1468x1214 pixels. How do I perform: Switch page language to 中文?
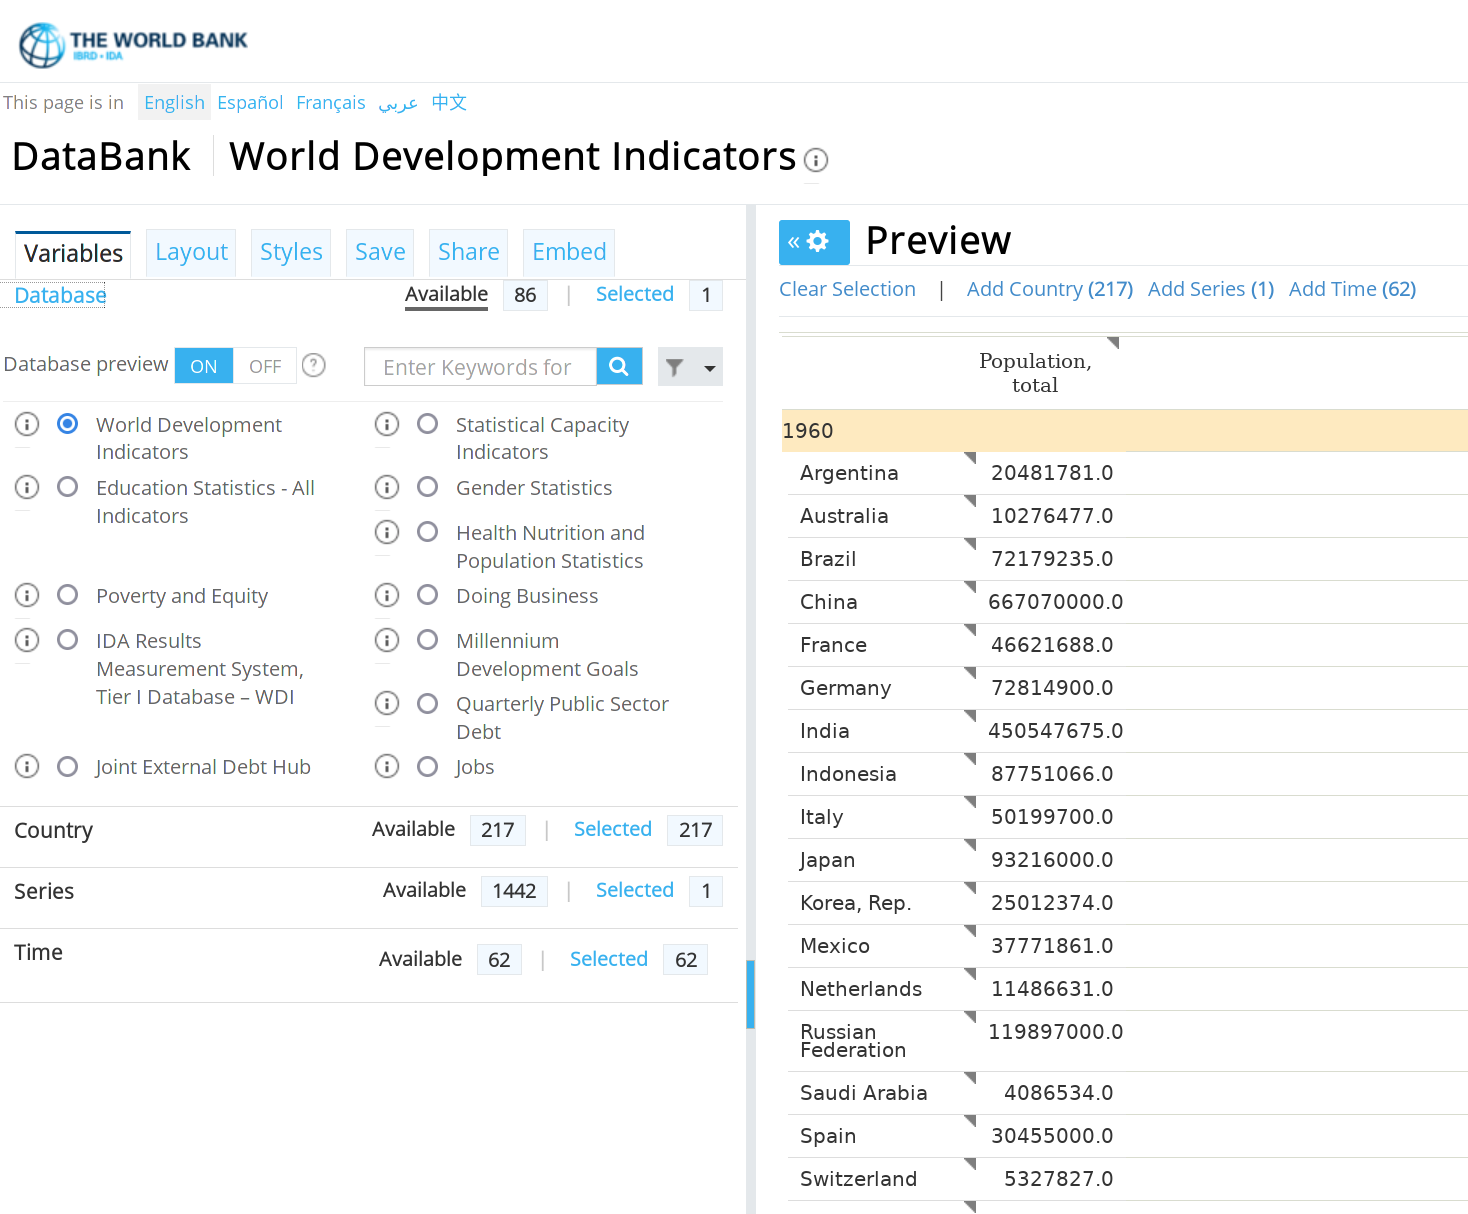(x=449, y=102)
